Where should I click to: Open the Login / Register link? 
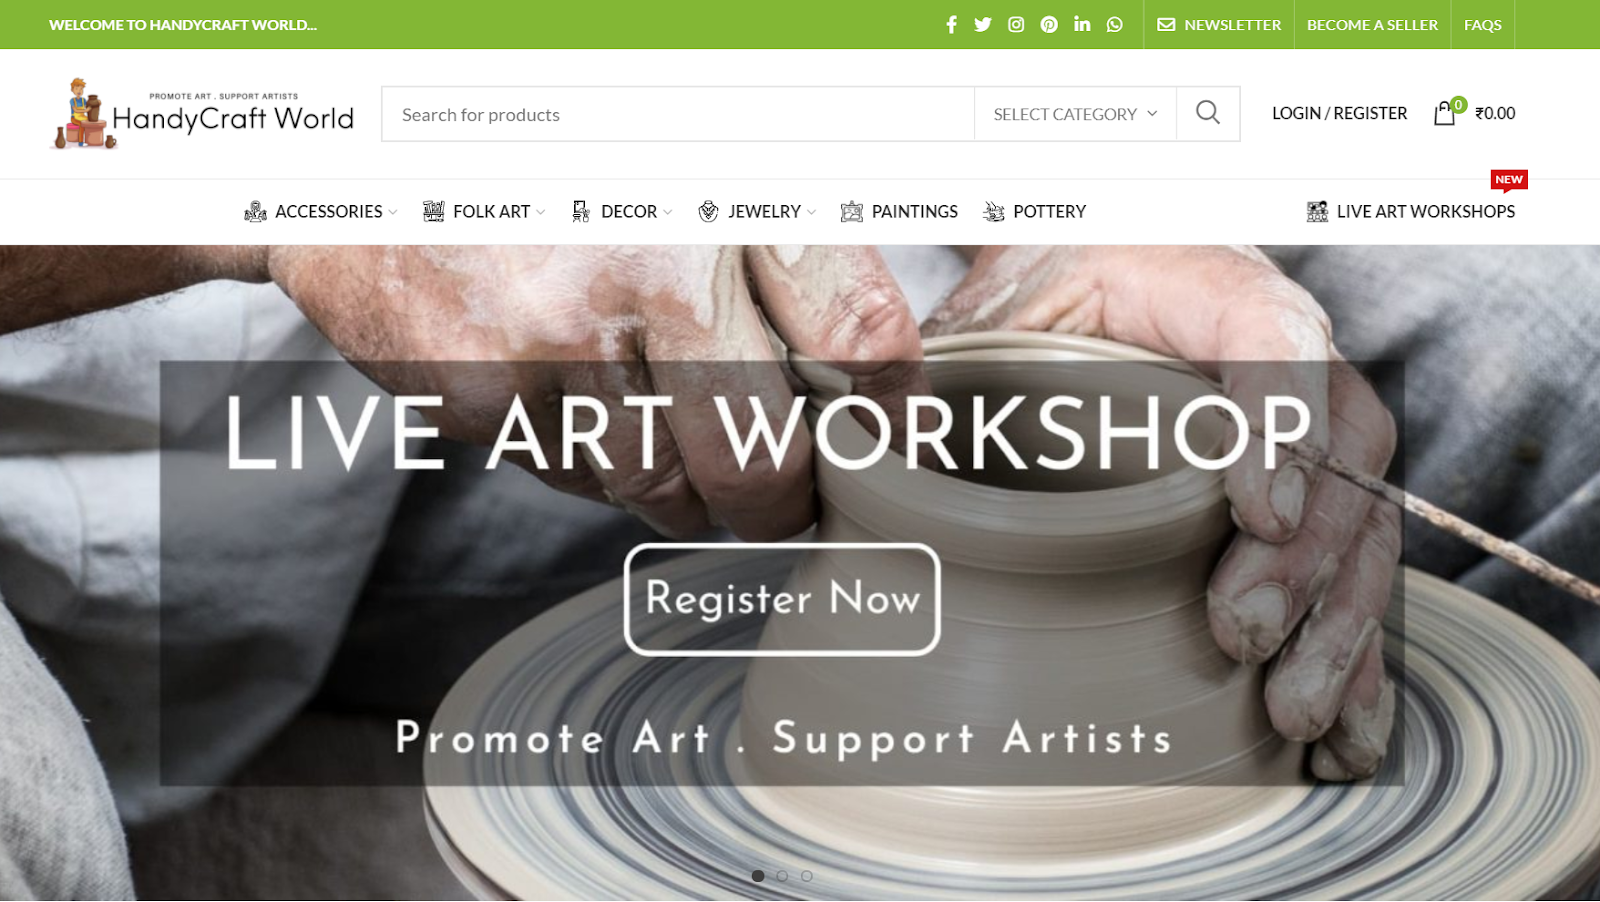pos(1339,113)
